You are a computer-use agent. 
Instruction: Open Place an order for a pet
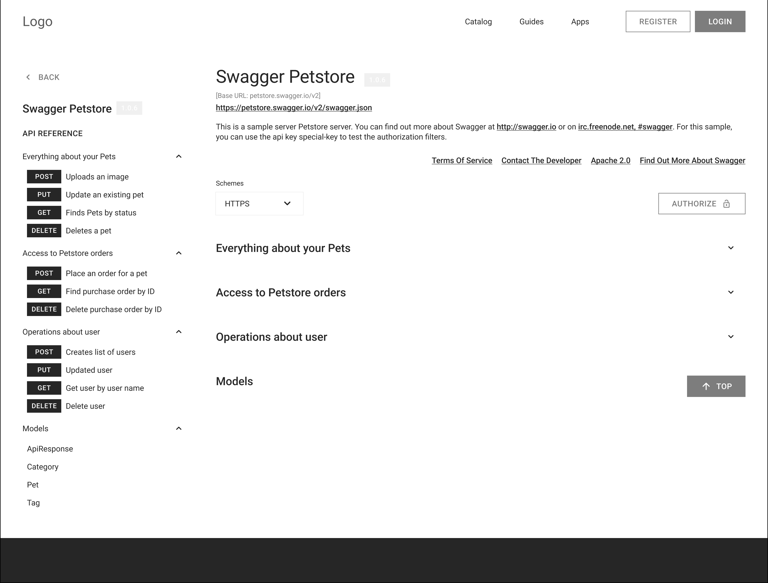point(106,273)
